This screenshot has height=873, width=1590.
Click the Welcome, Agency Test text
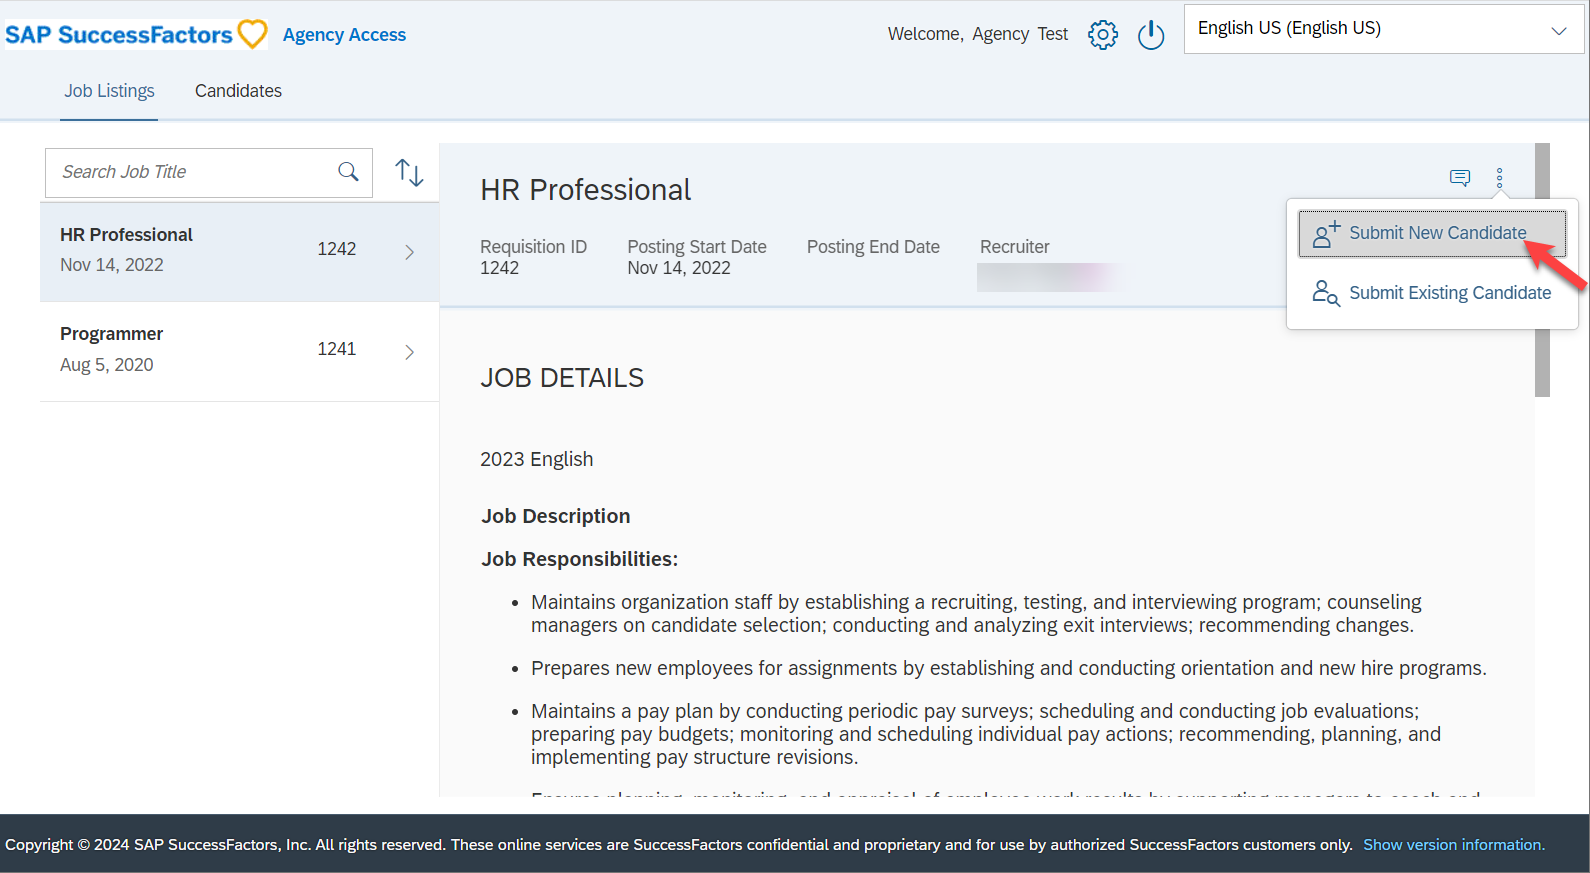coord(978,34)
